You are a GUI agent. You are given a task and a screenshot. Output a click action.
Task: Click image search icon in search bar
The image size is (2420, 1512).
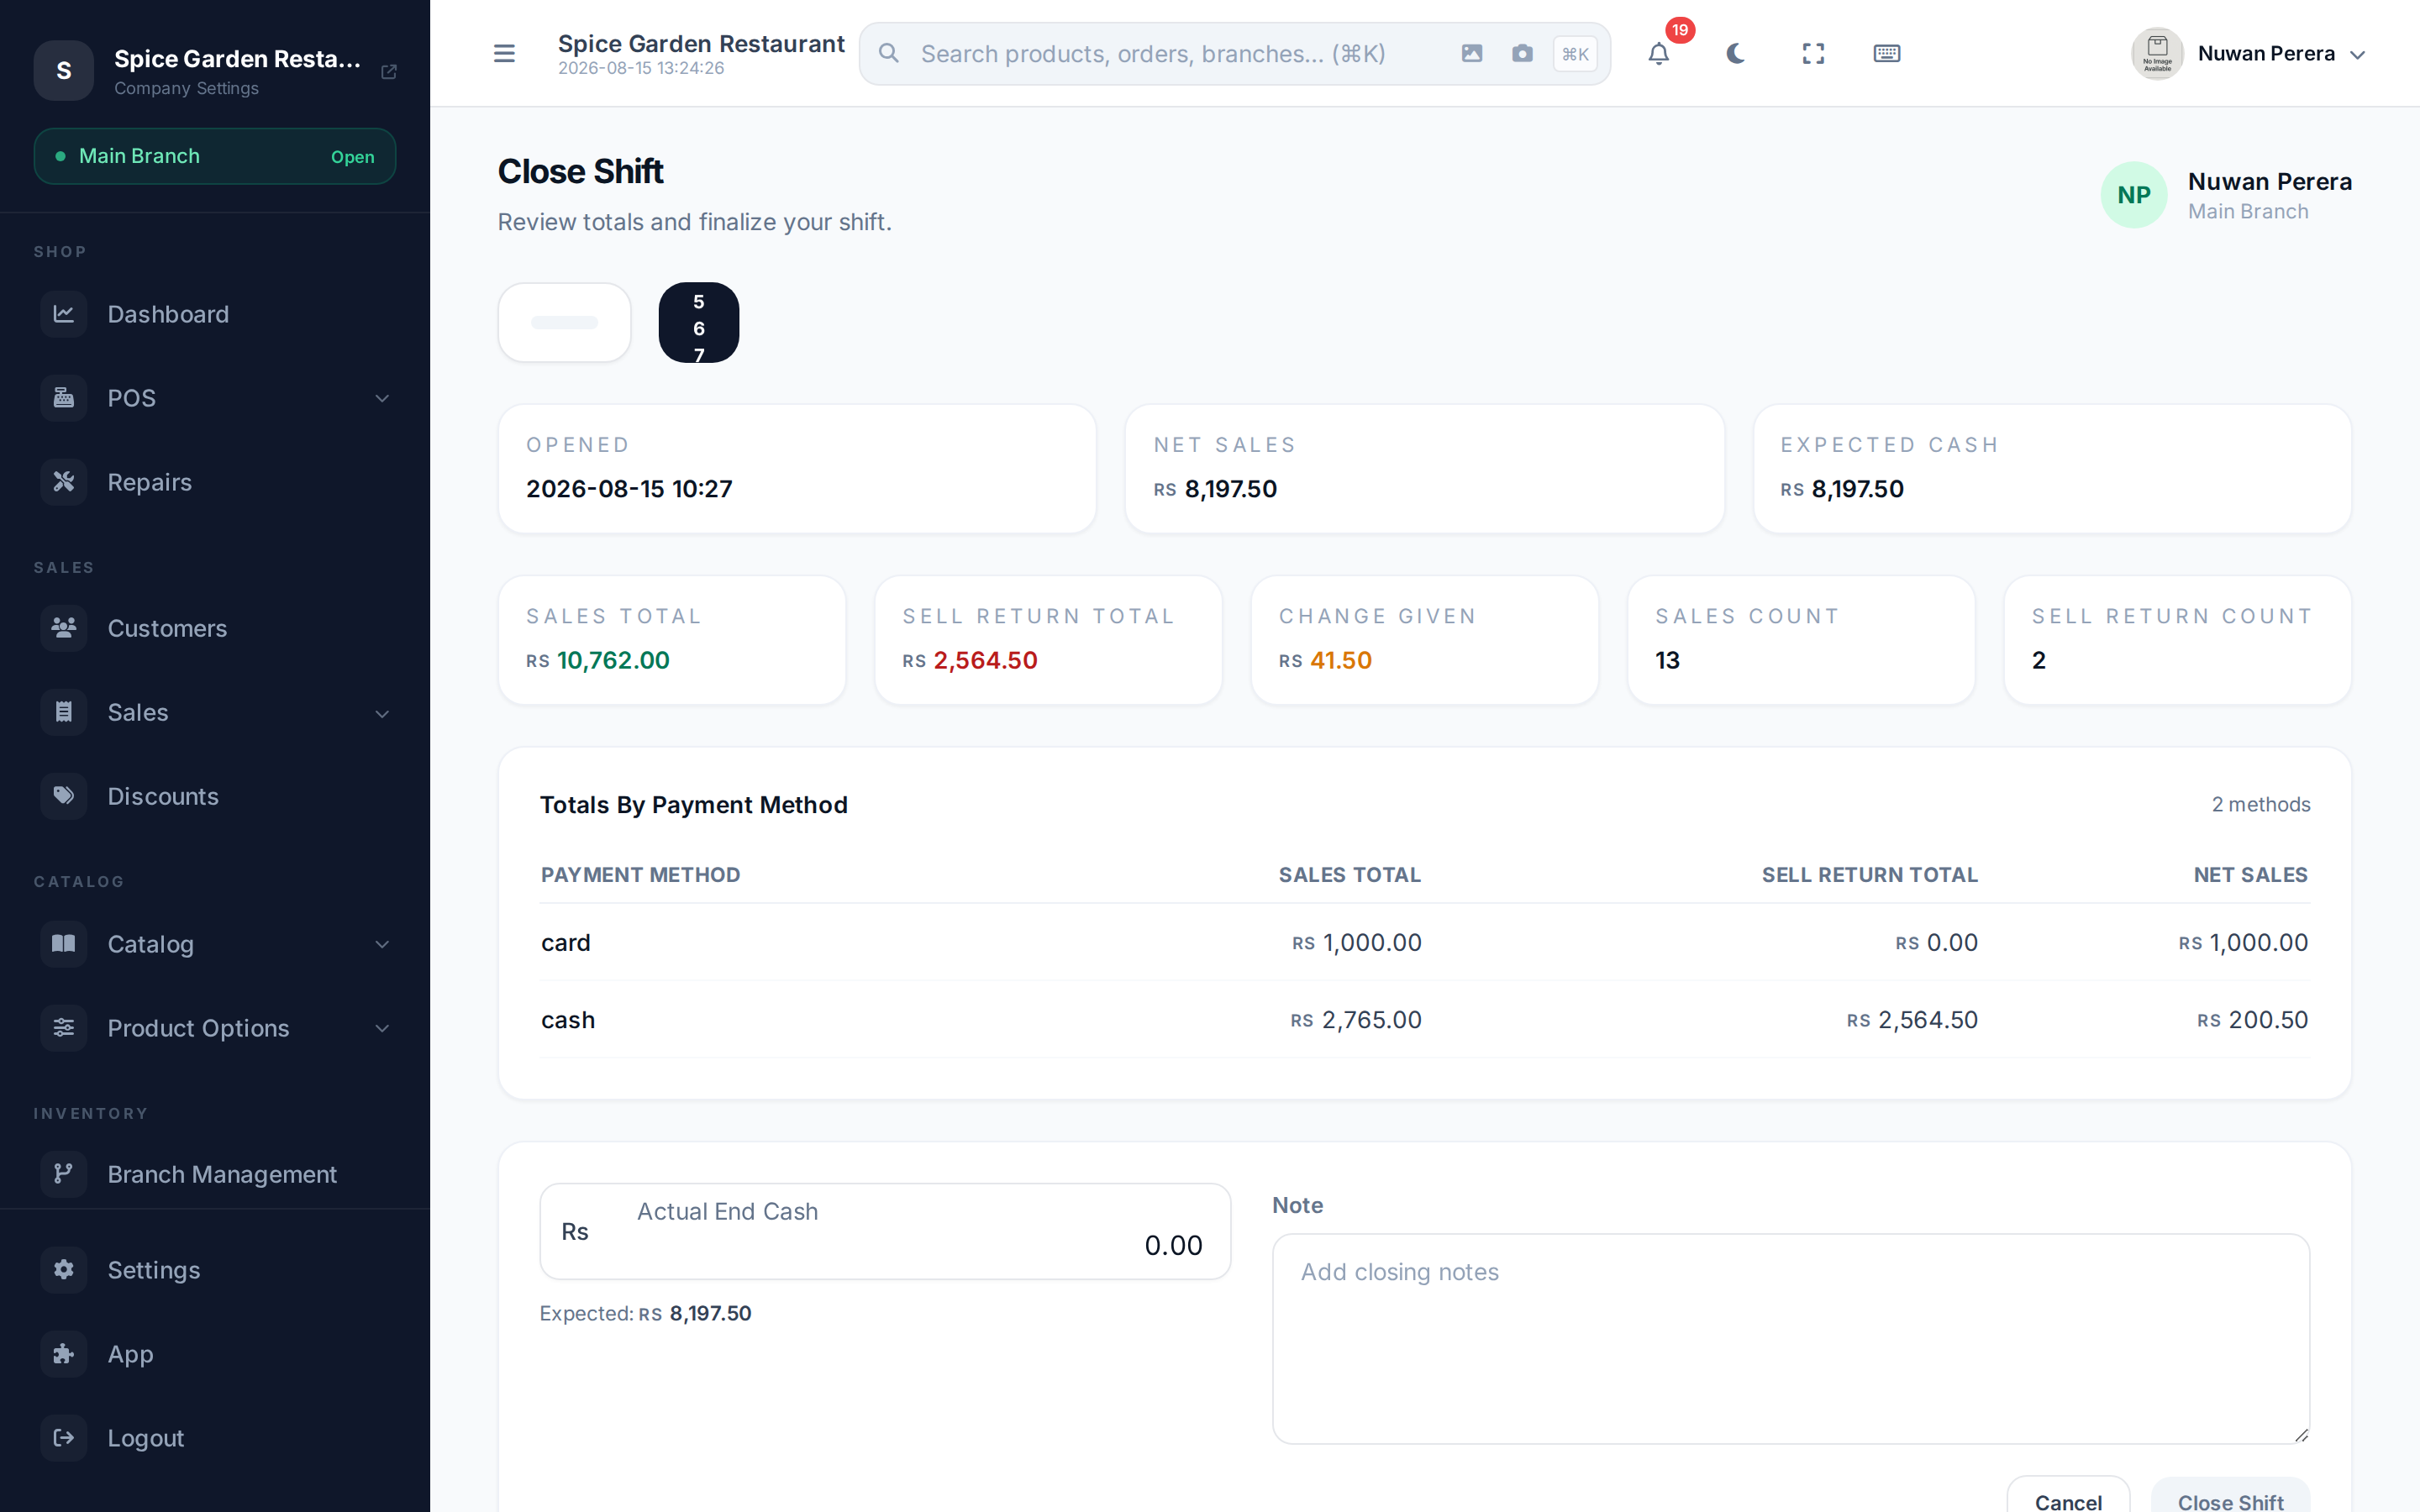pyautogui.click(x=1471, y=53)
